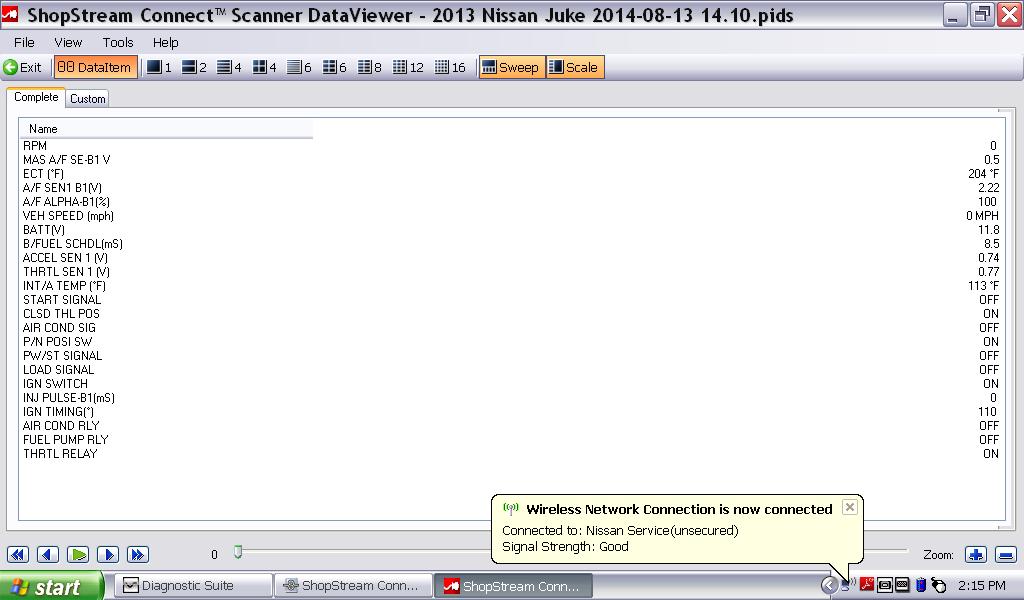Pick the 6-pane grid graph layout
This screenshot has width=1024, height=600.
pyautogui.click(x=334, y=67)
